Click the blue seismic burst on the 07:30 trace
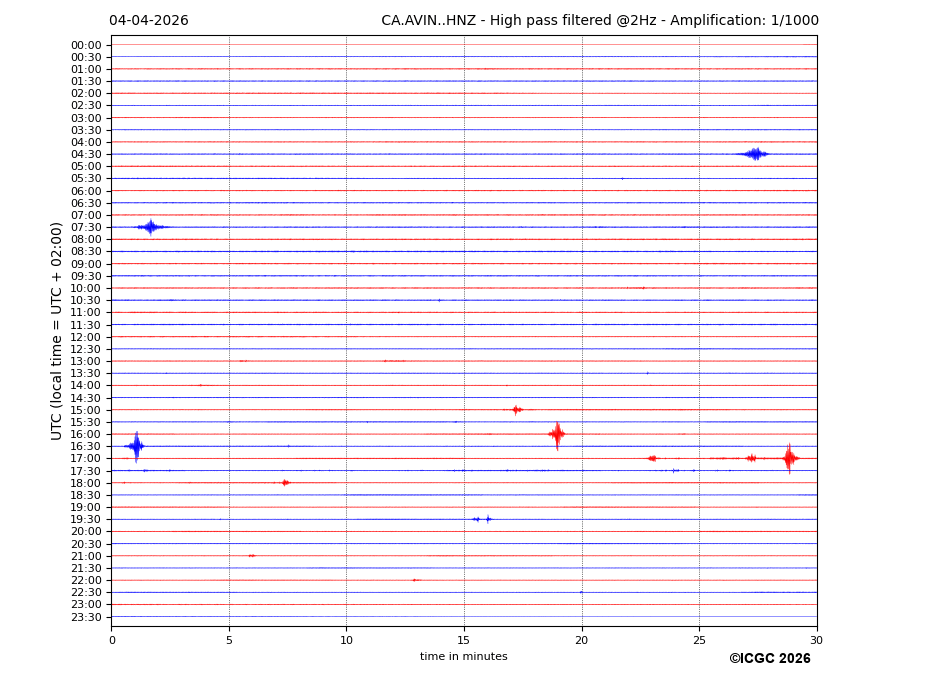This screenshot has height=696, width=927. (150, 227)
